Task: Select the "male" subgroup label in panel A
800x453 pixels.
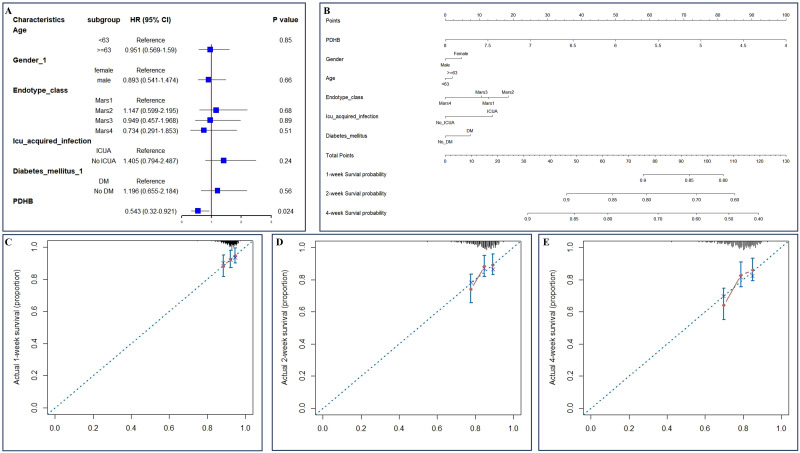Action: coord(104,80)
